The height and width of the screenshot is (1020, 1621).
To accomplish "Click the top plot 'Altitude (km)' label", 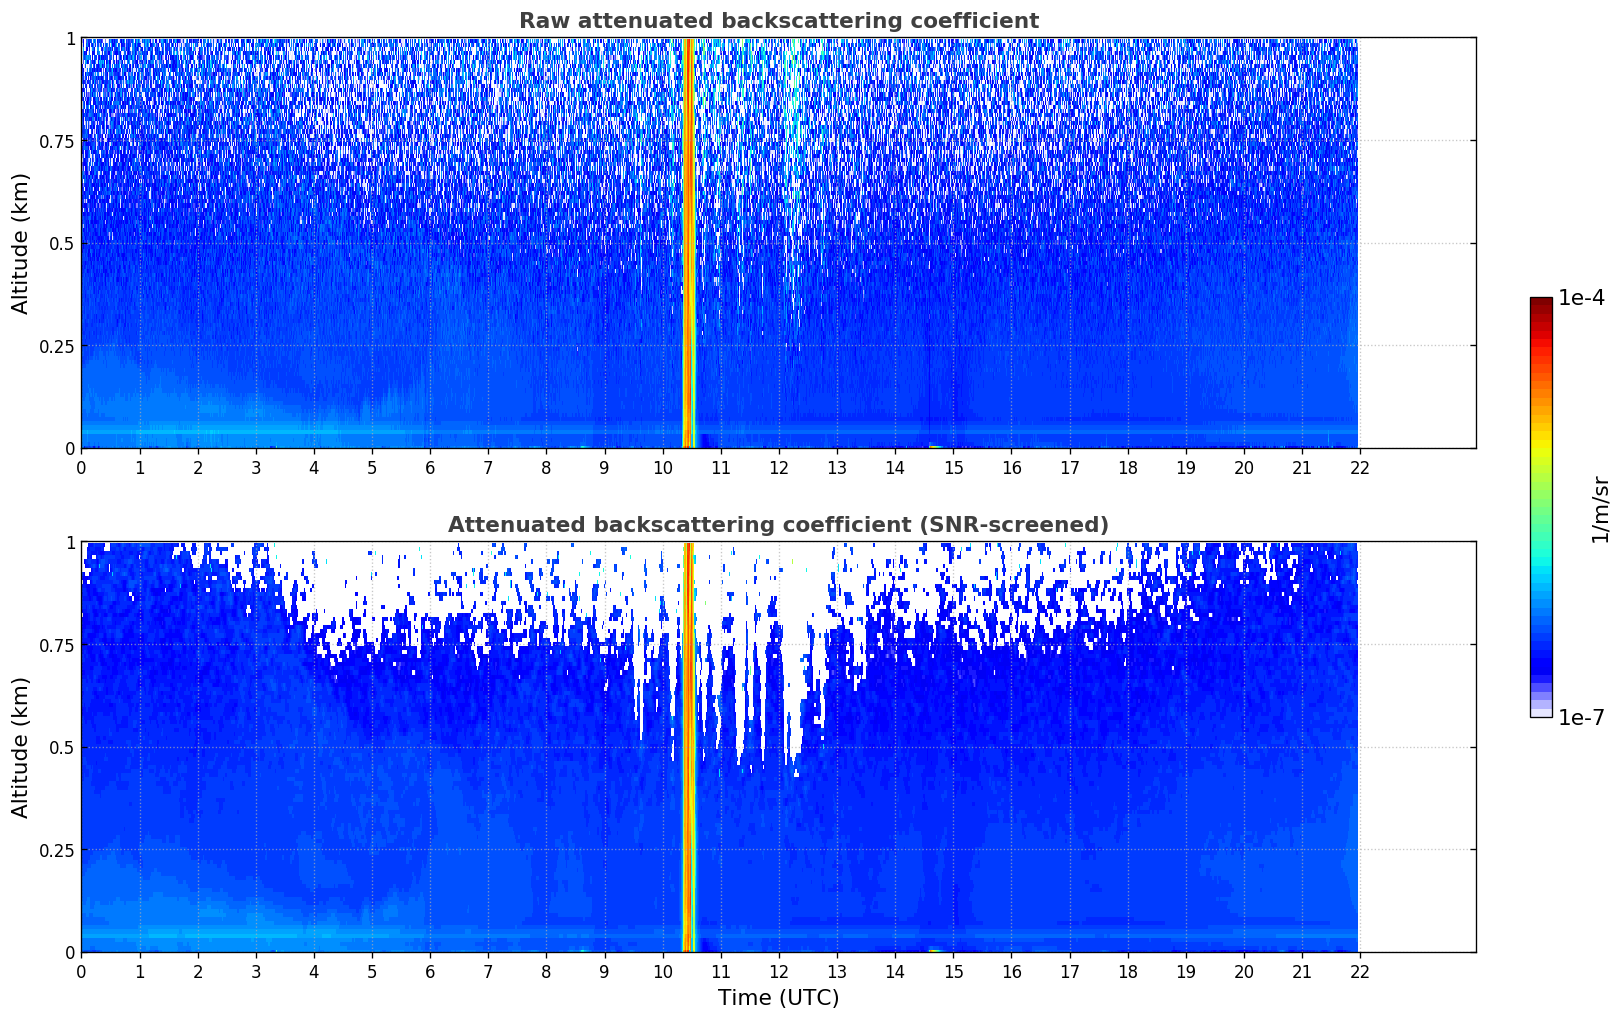I will 21,243.
